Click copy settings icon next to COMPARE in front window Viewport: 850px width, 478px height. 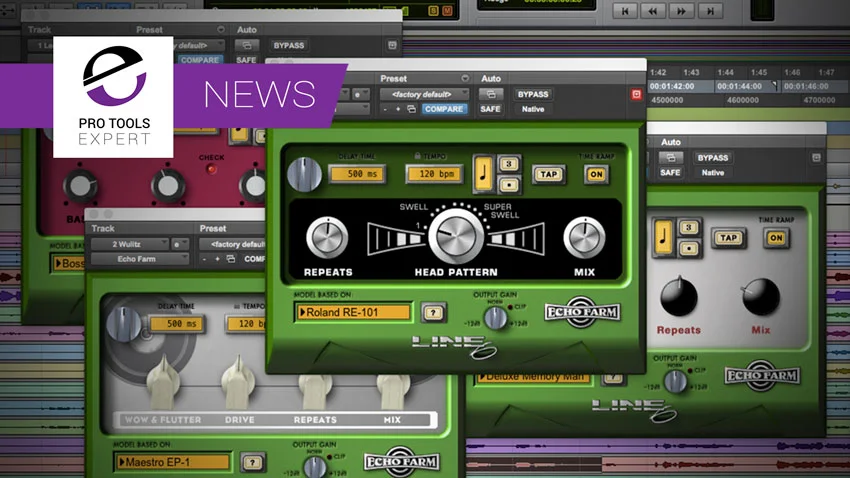coord(411,109)
